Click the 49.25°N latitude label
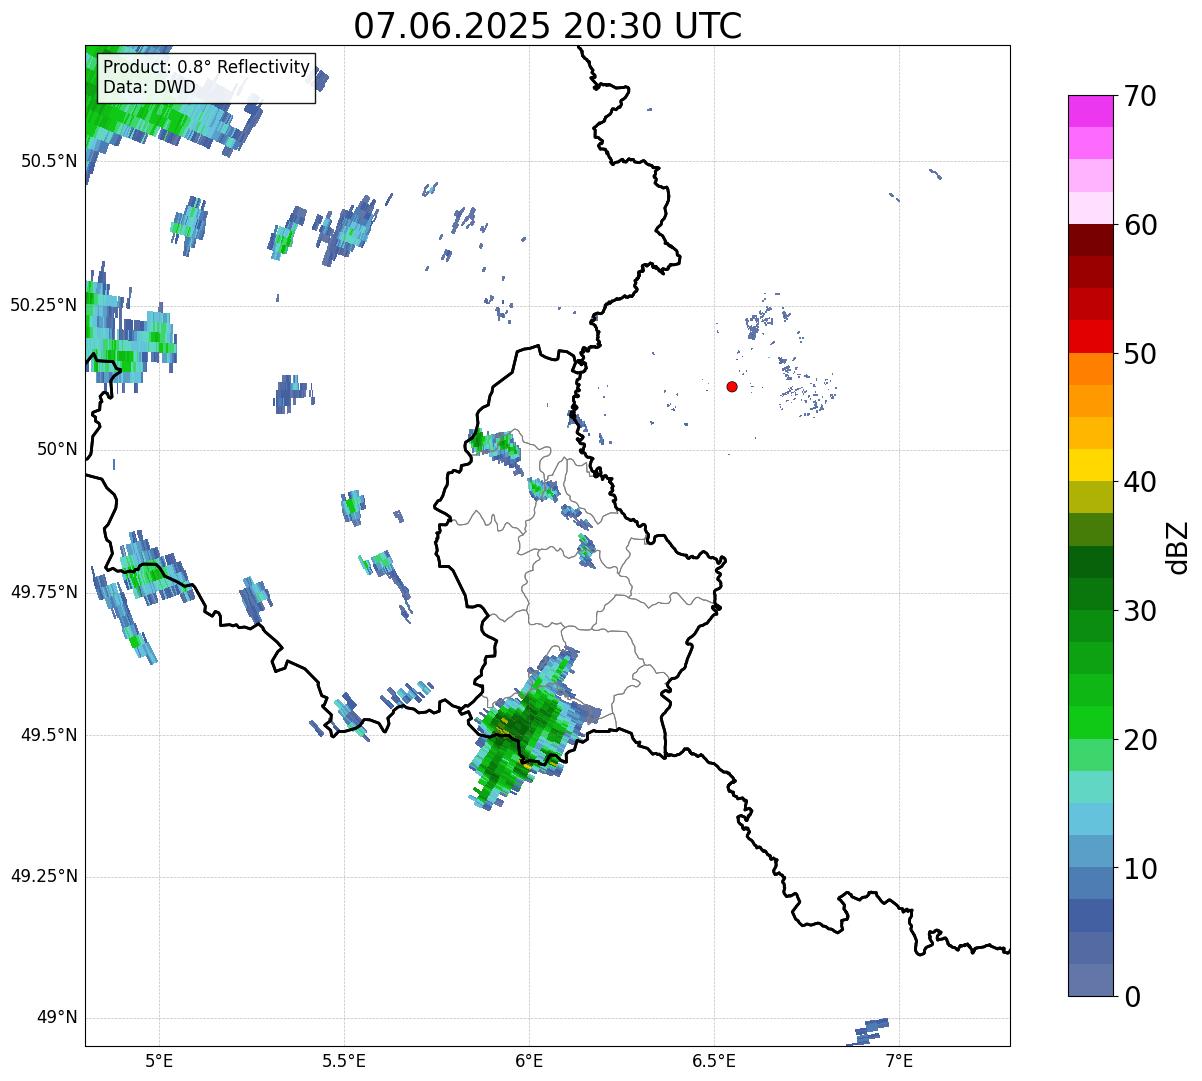Screen dimensions: 1202x1081 coord(43,877)
